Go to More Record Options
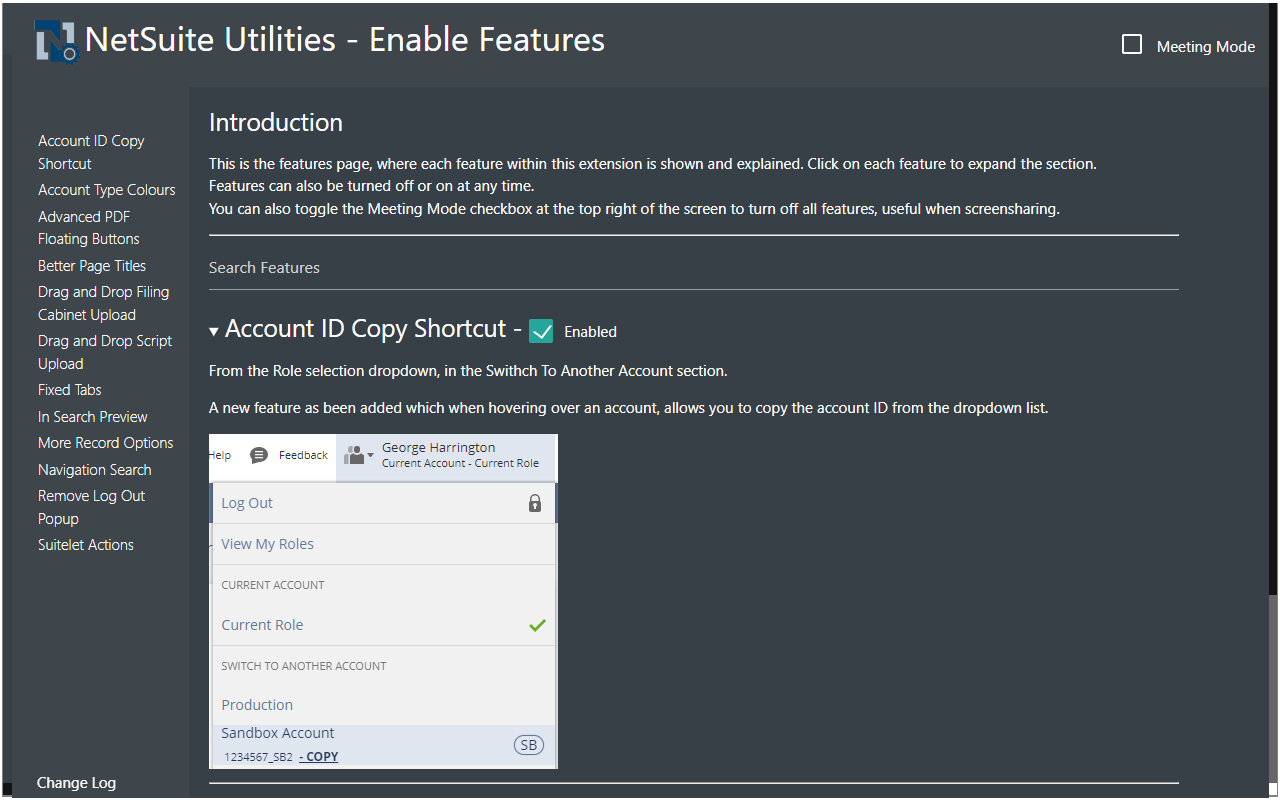This screenshot has width=1280, height=800. (106, 443)
